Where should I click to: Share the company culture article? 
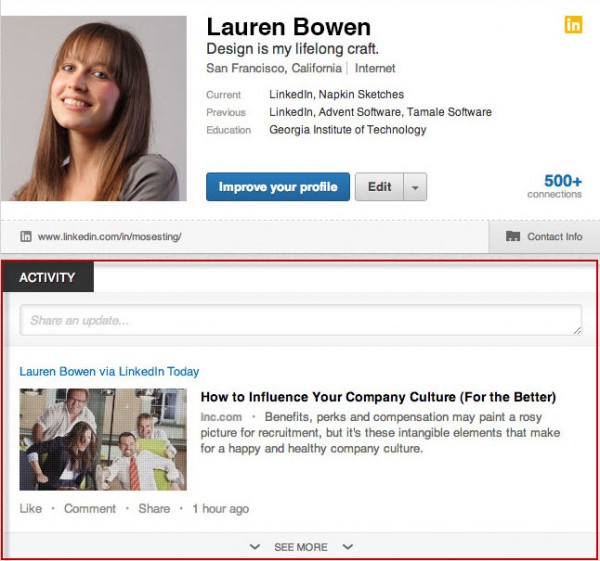(x=154, y=508)
